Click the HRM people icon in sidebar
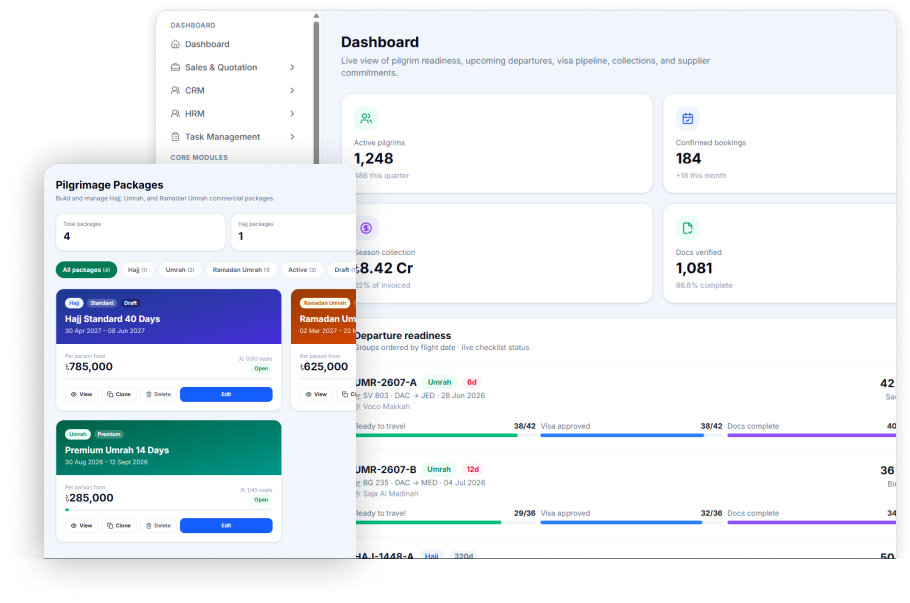Viewport: 910px width, 603px height. pos(175,114)
